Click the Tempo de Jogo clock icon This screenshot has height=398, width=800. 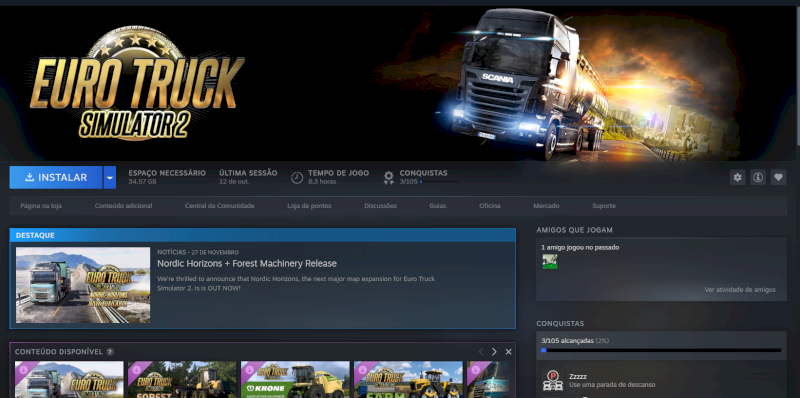pos(297,177)
